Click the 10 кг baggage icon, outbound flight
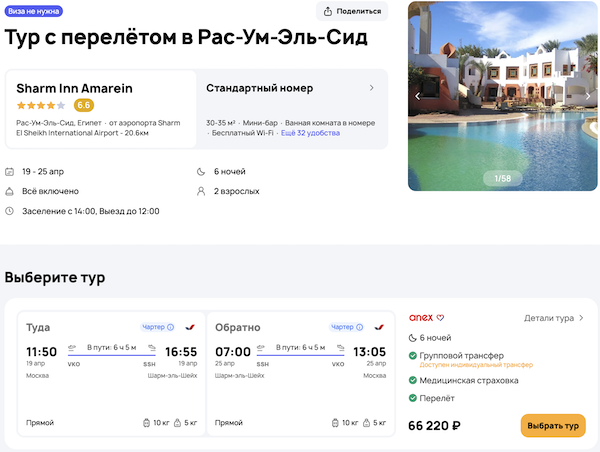The width and height of the screenshot is (600, 452). 146,423
